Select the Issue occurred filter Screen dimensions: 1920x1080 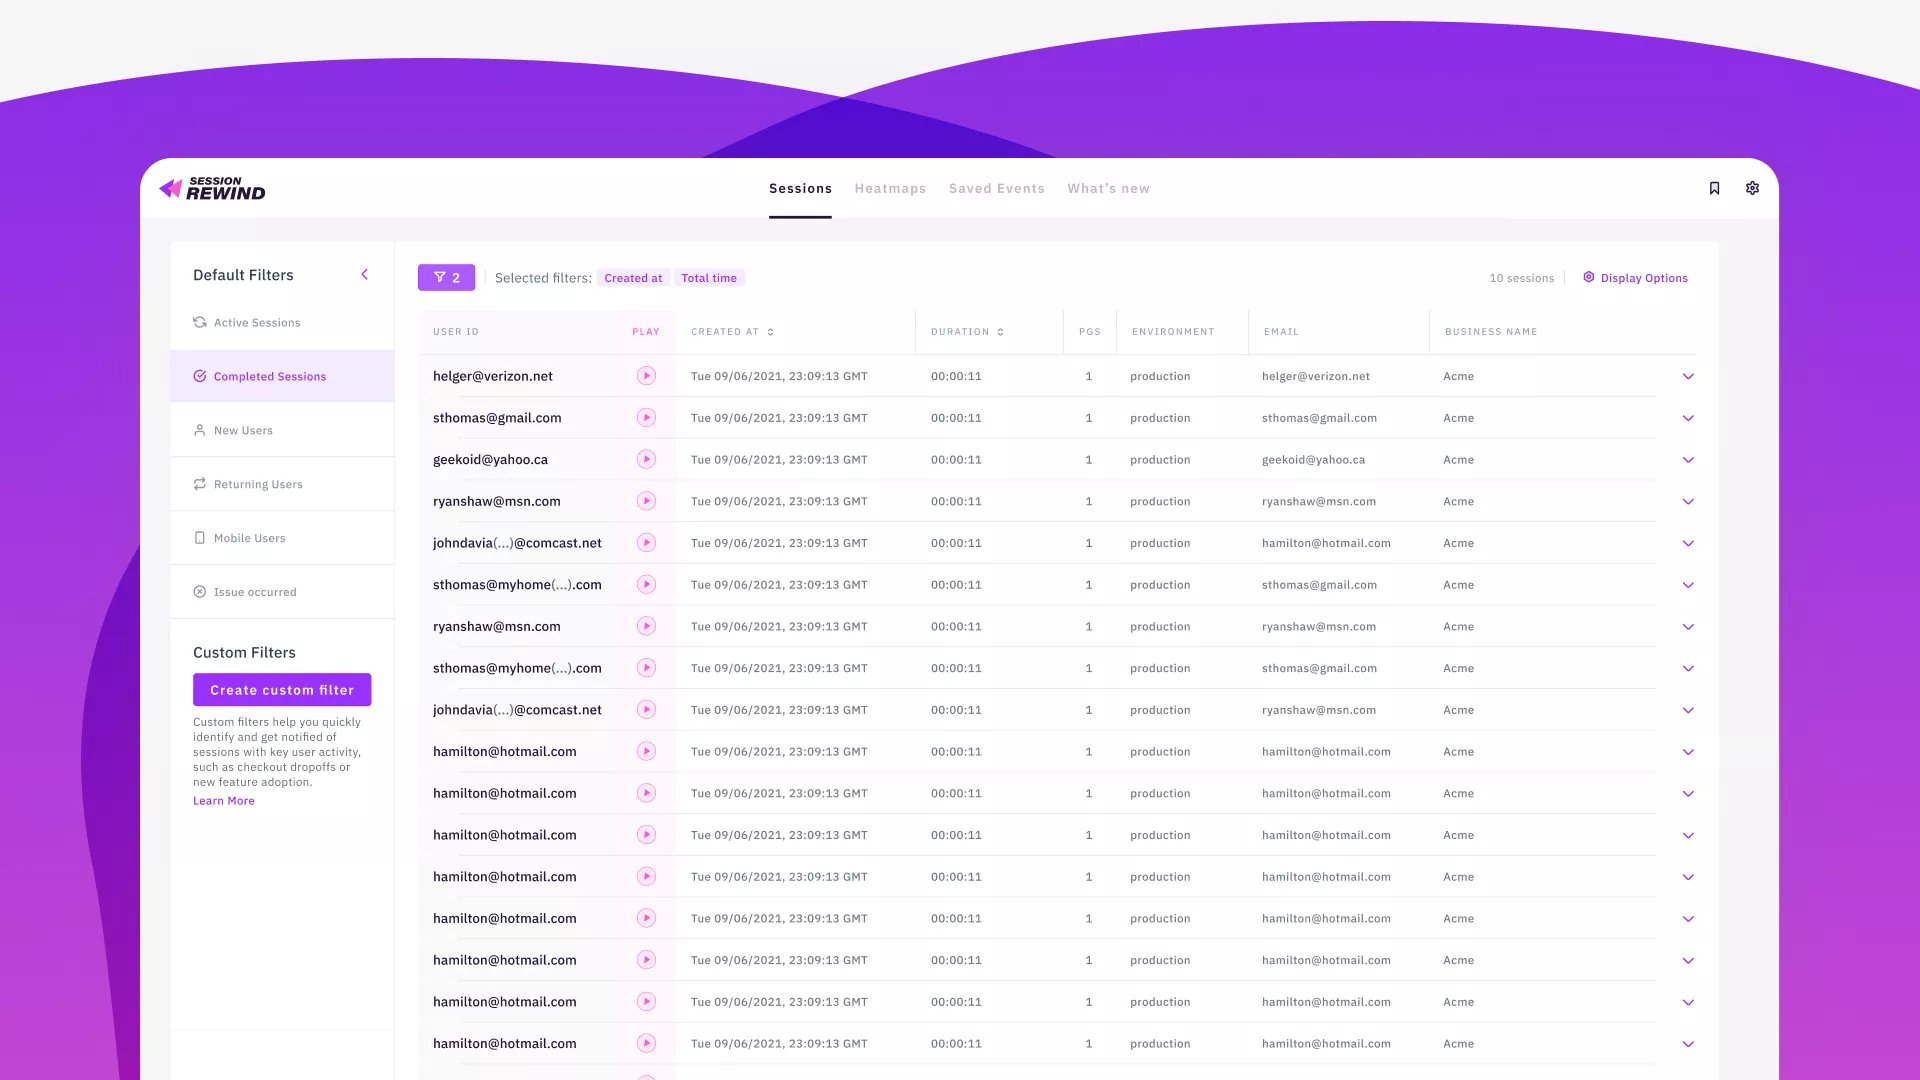click(x=255, y=592)
